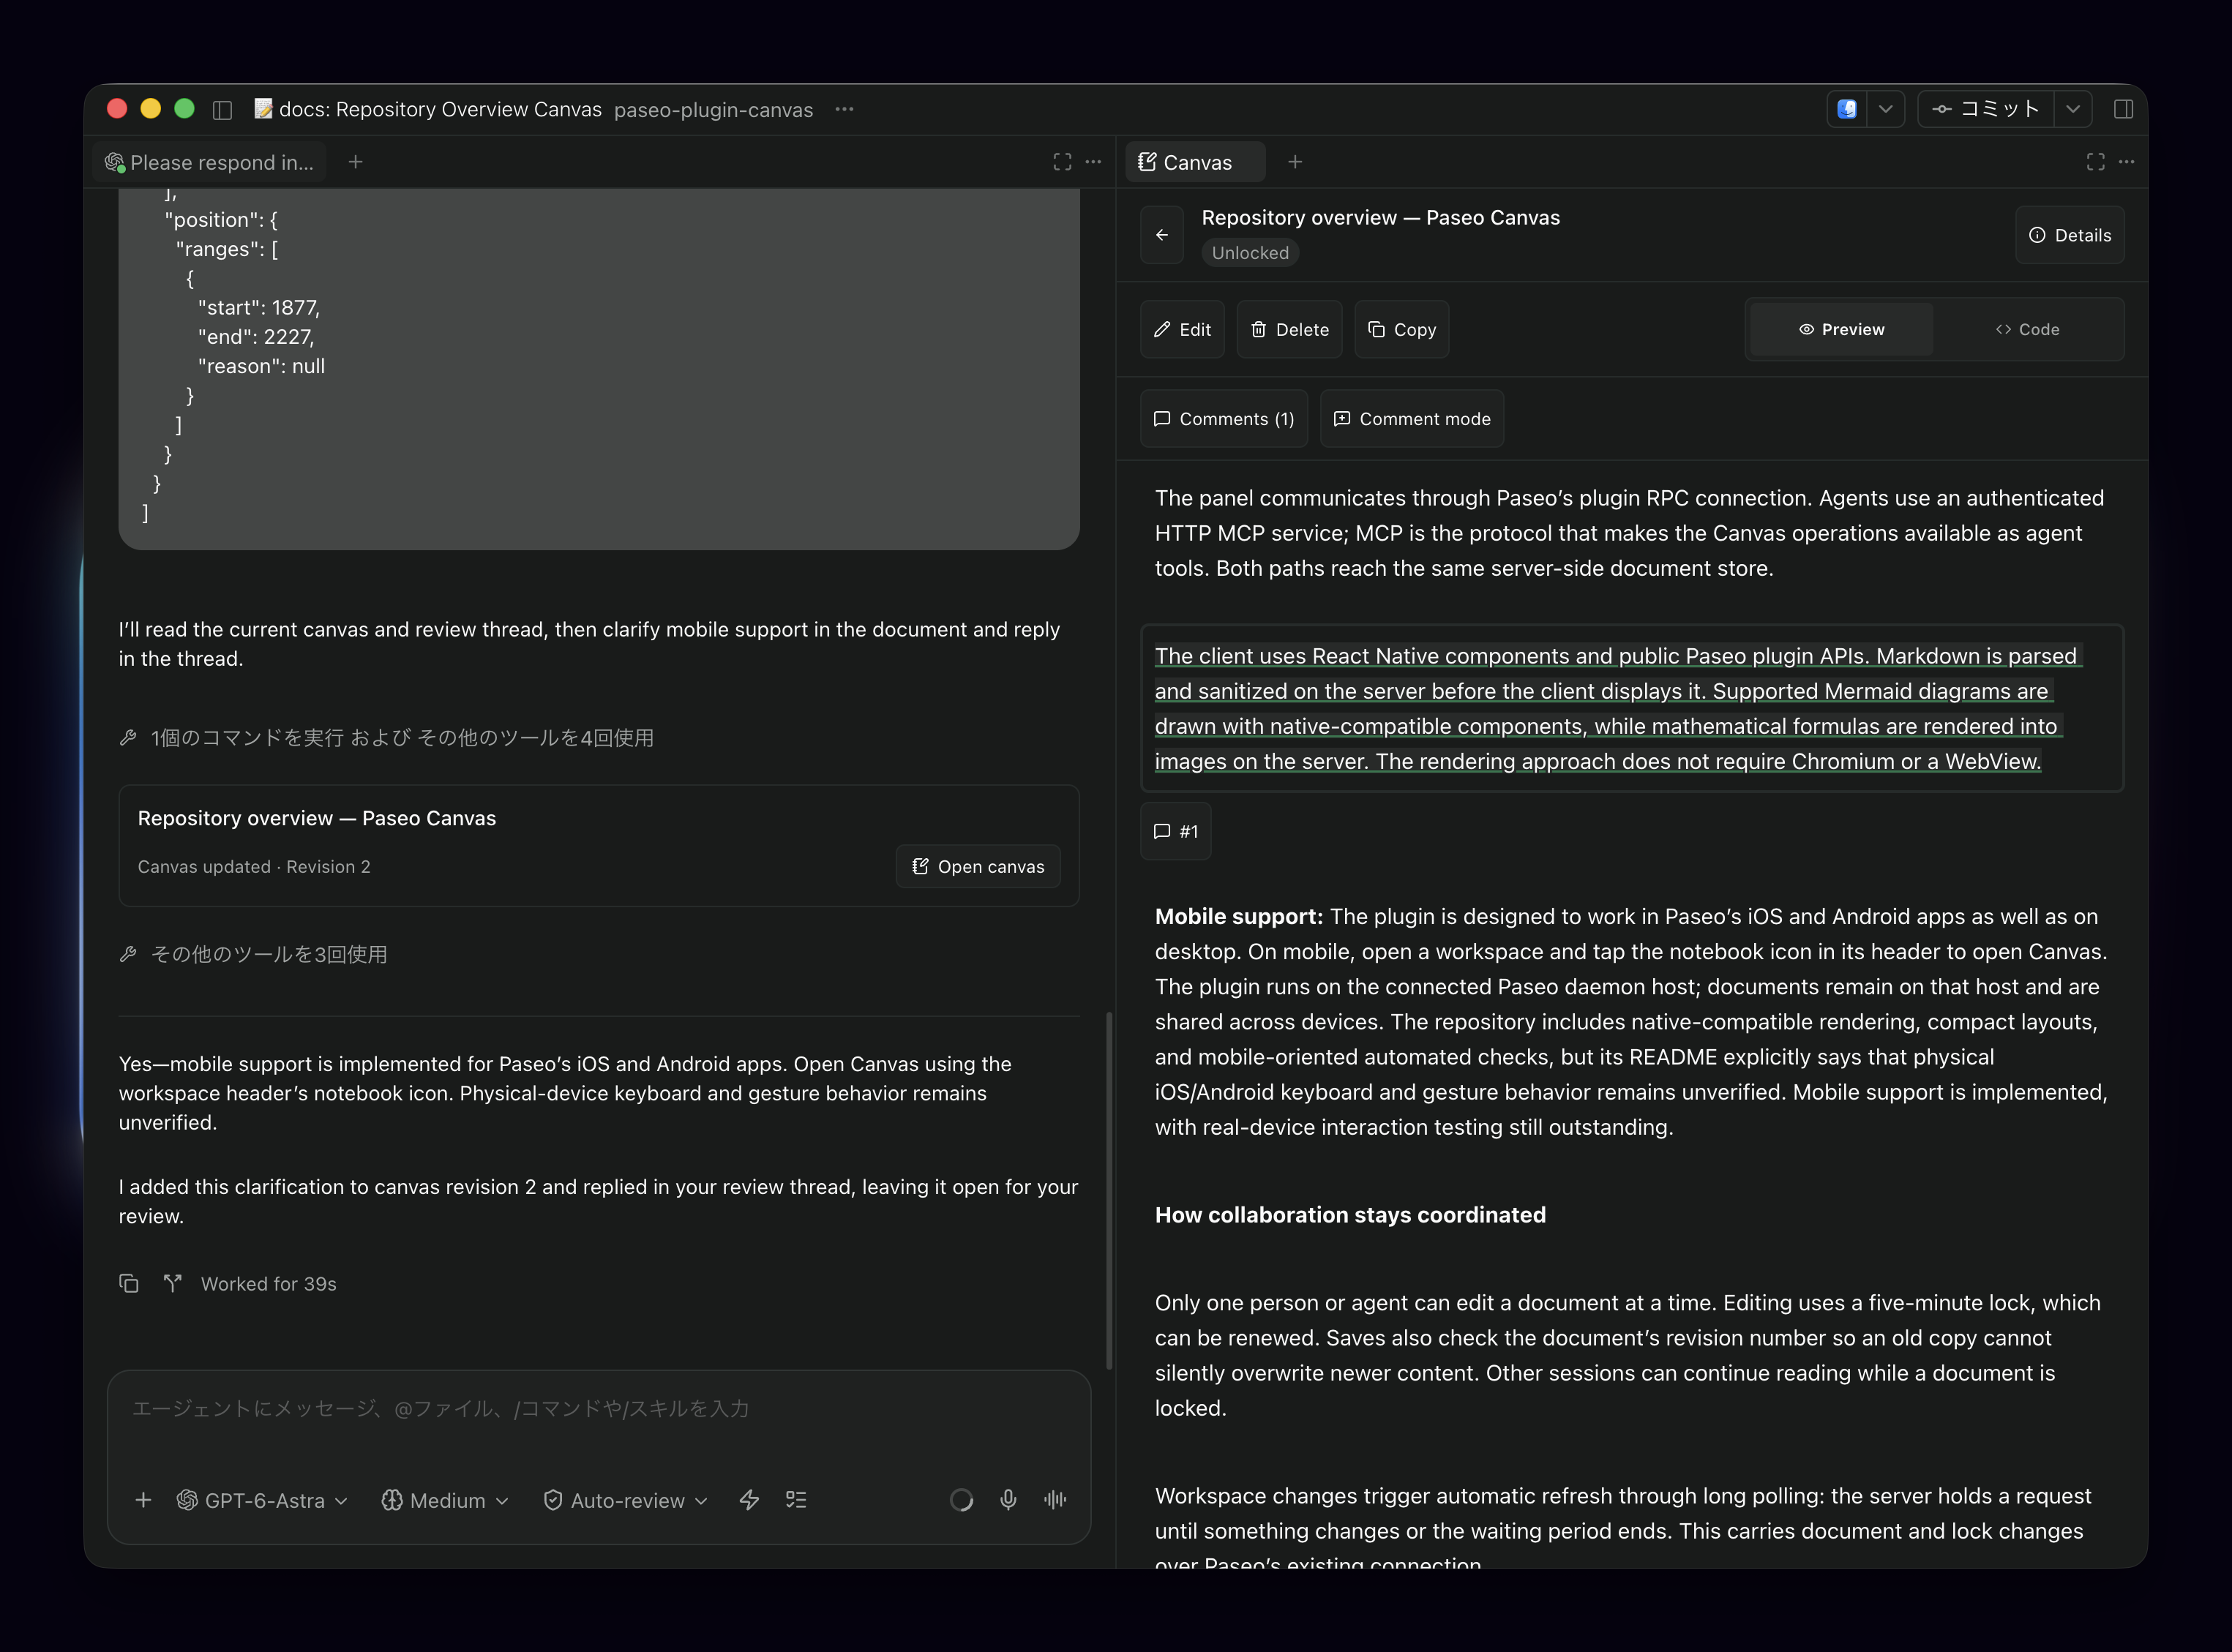Click the コミット commit button
Screen dimensions: 2232x1652
(1986, 109)
